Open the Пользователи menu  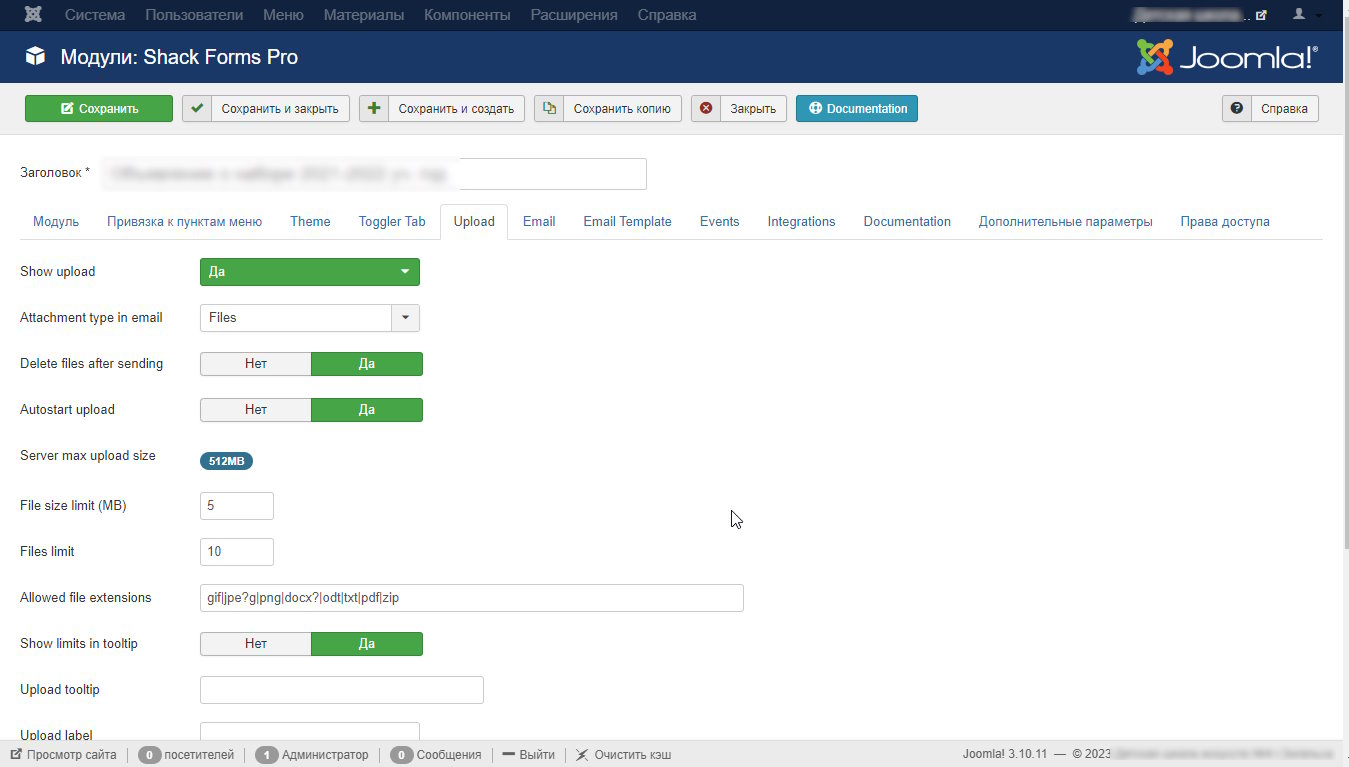[194, 15]
